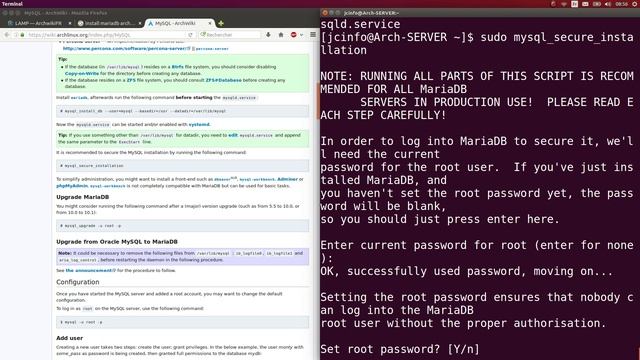Click edit link in green tip
This screenshot has height=360, width=640.
[233, 135]
